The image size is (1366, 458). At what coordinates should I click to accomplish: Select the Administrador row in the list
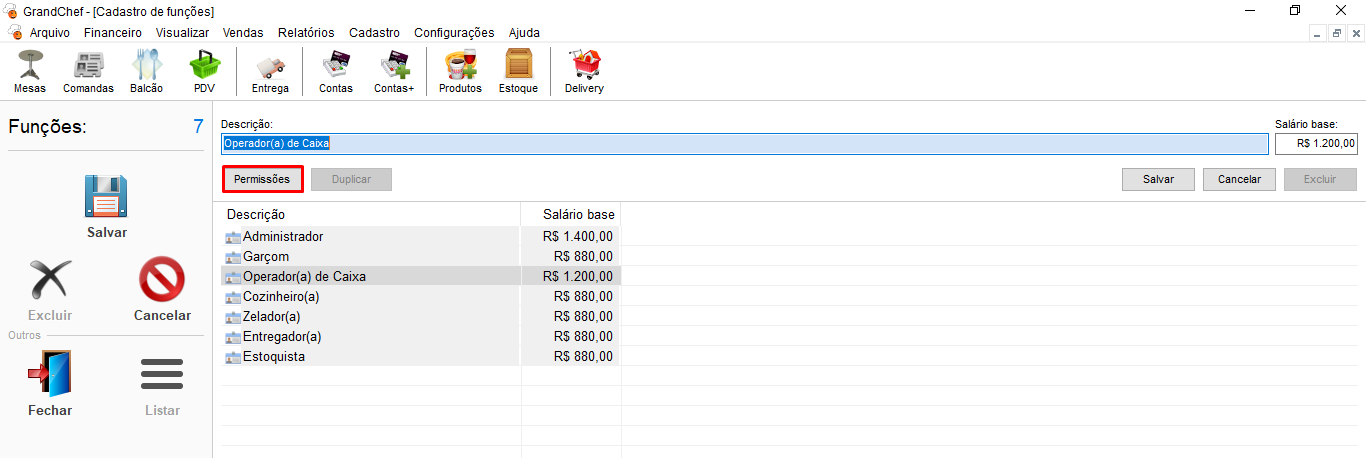point(283,237)
